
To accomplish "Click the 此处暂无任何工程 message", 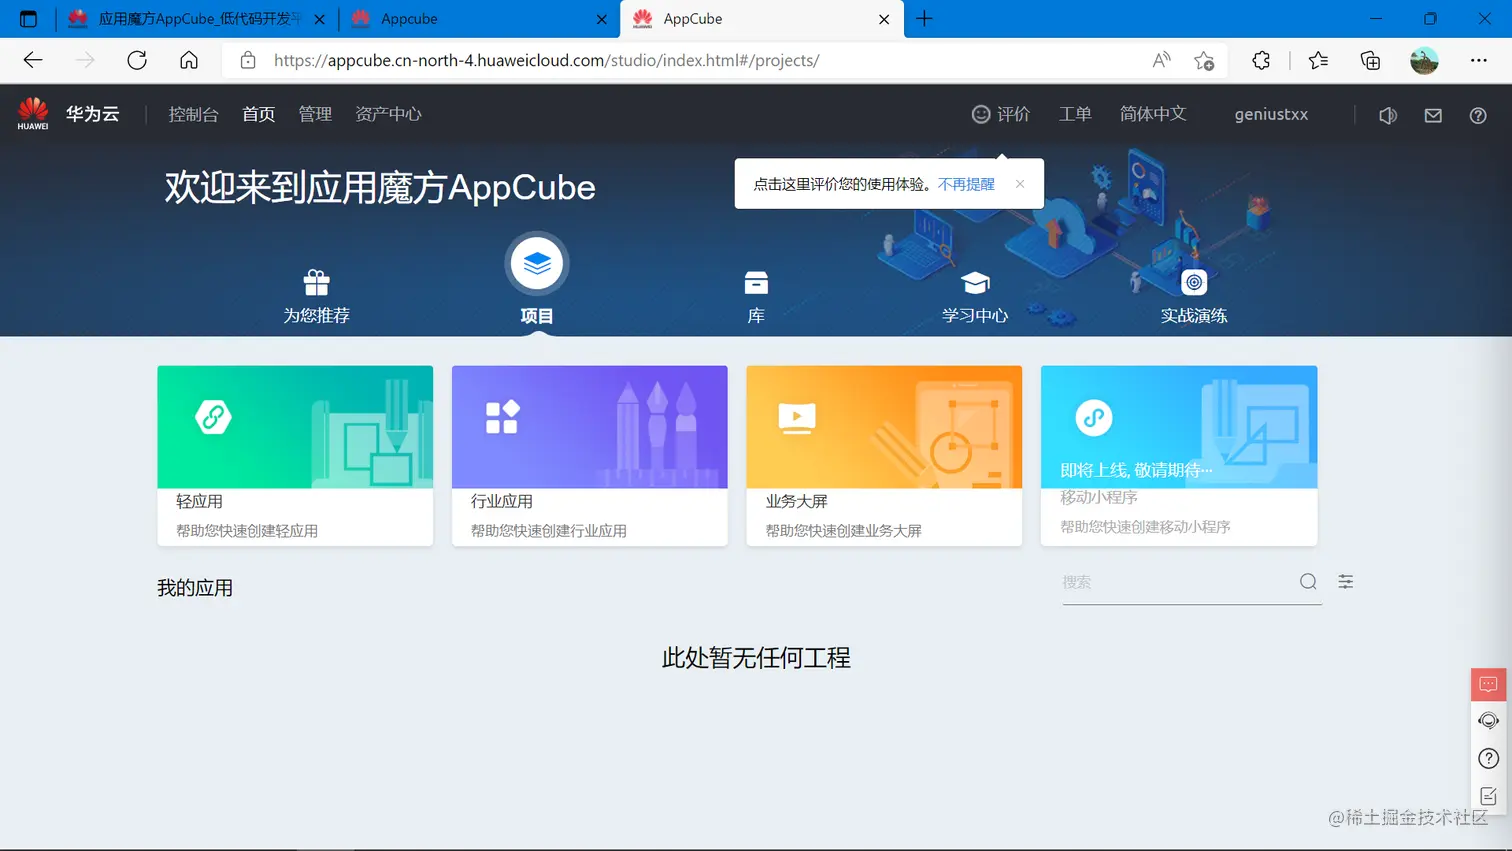I will pyautogui.click(x=756, y=658).
